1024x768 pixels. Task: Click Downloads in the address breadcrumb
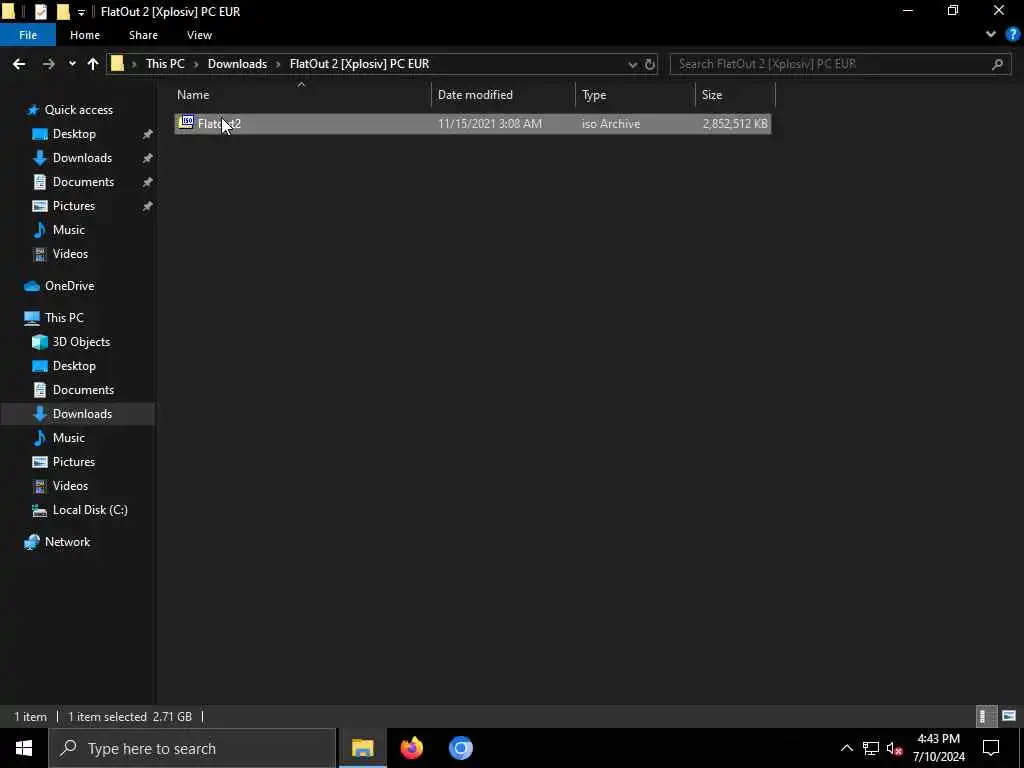click(x=237, y=64)
